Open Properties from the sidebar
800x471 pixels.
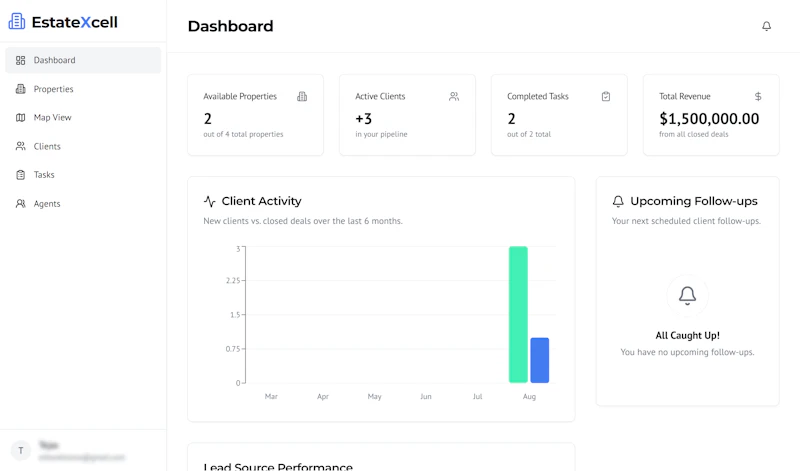(x=83, y=89)
